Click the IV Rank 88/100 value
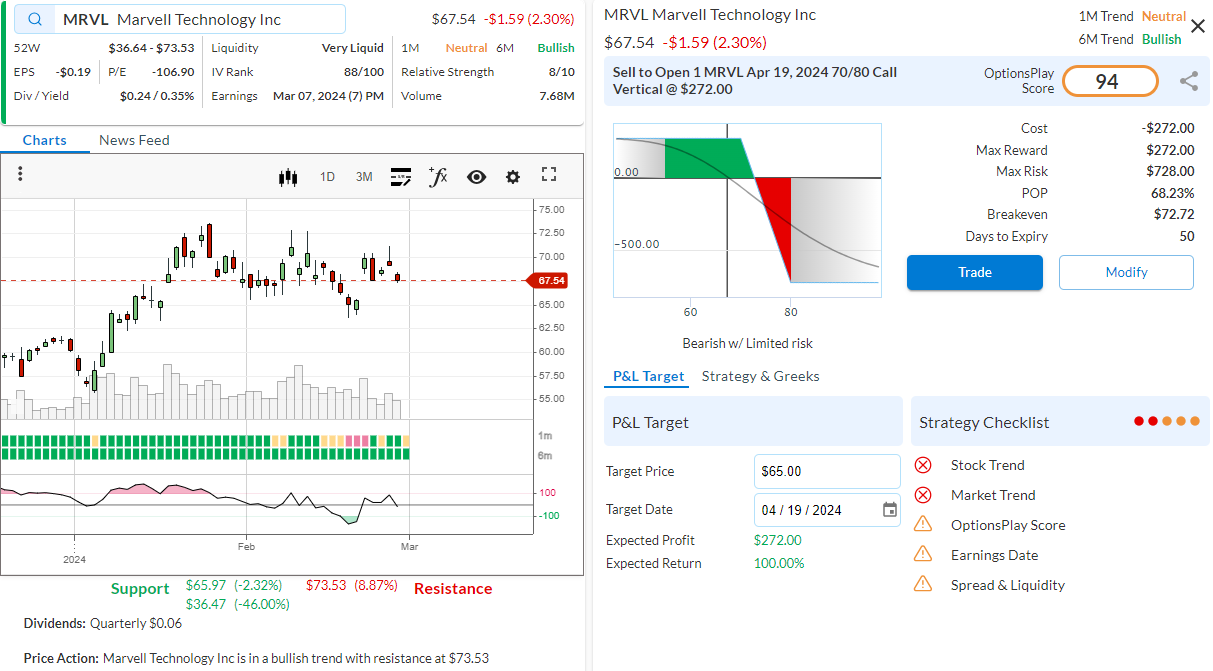 tap(364, 72)
